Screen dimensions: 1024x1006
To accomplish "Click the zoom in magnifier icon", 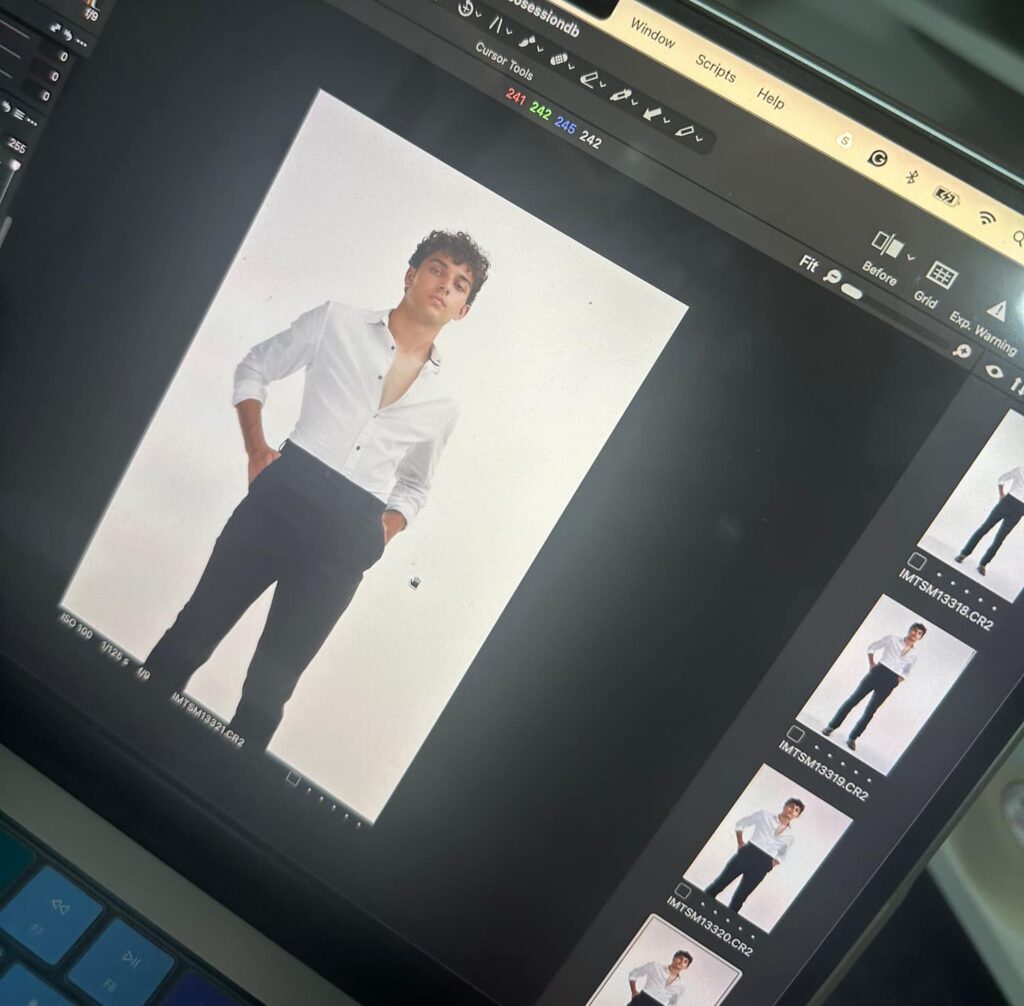I will [x=962, y=351].
